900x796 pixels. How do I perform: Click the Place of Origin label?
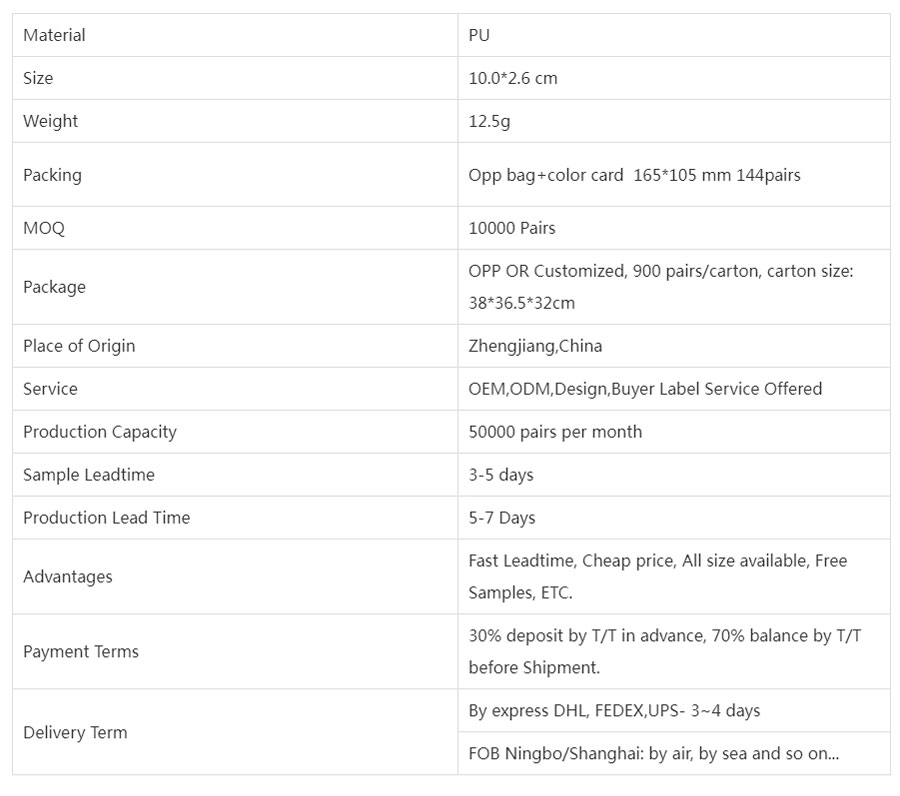(x=79, y=346)
